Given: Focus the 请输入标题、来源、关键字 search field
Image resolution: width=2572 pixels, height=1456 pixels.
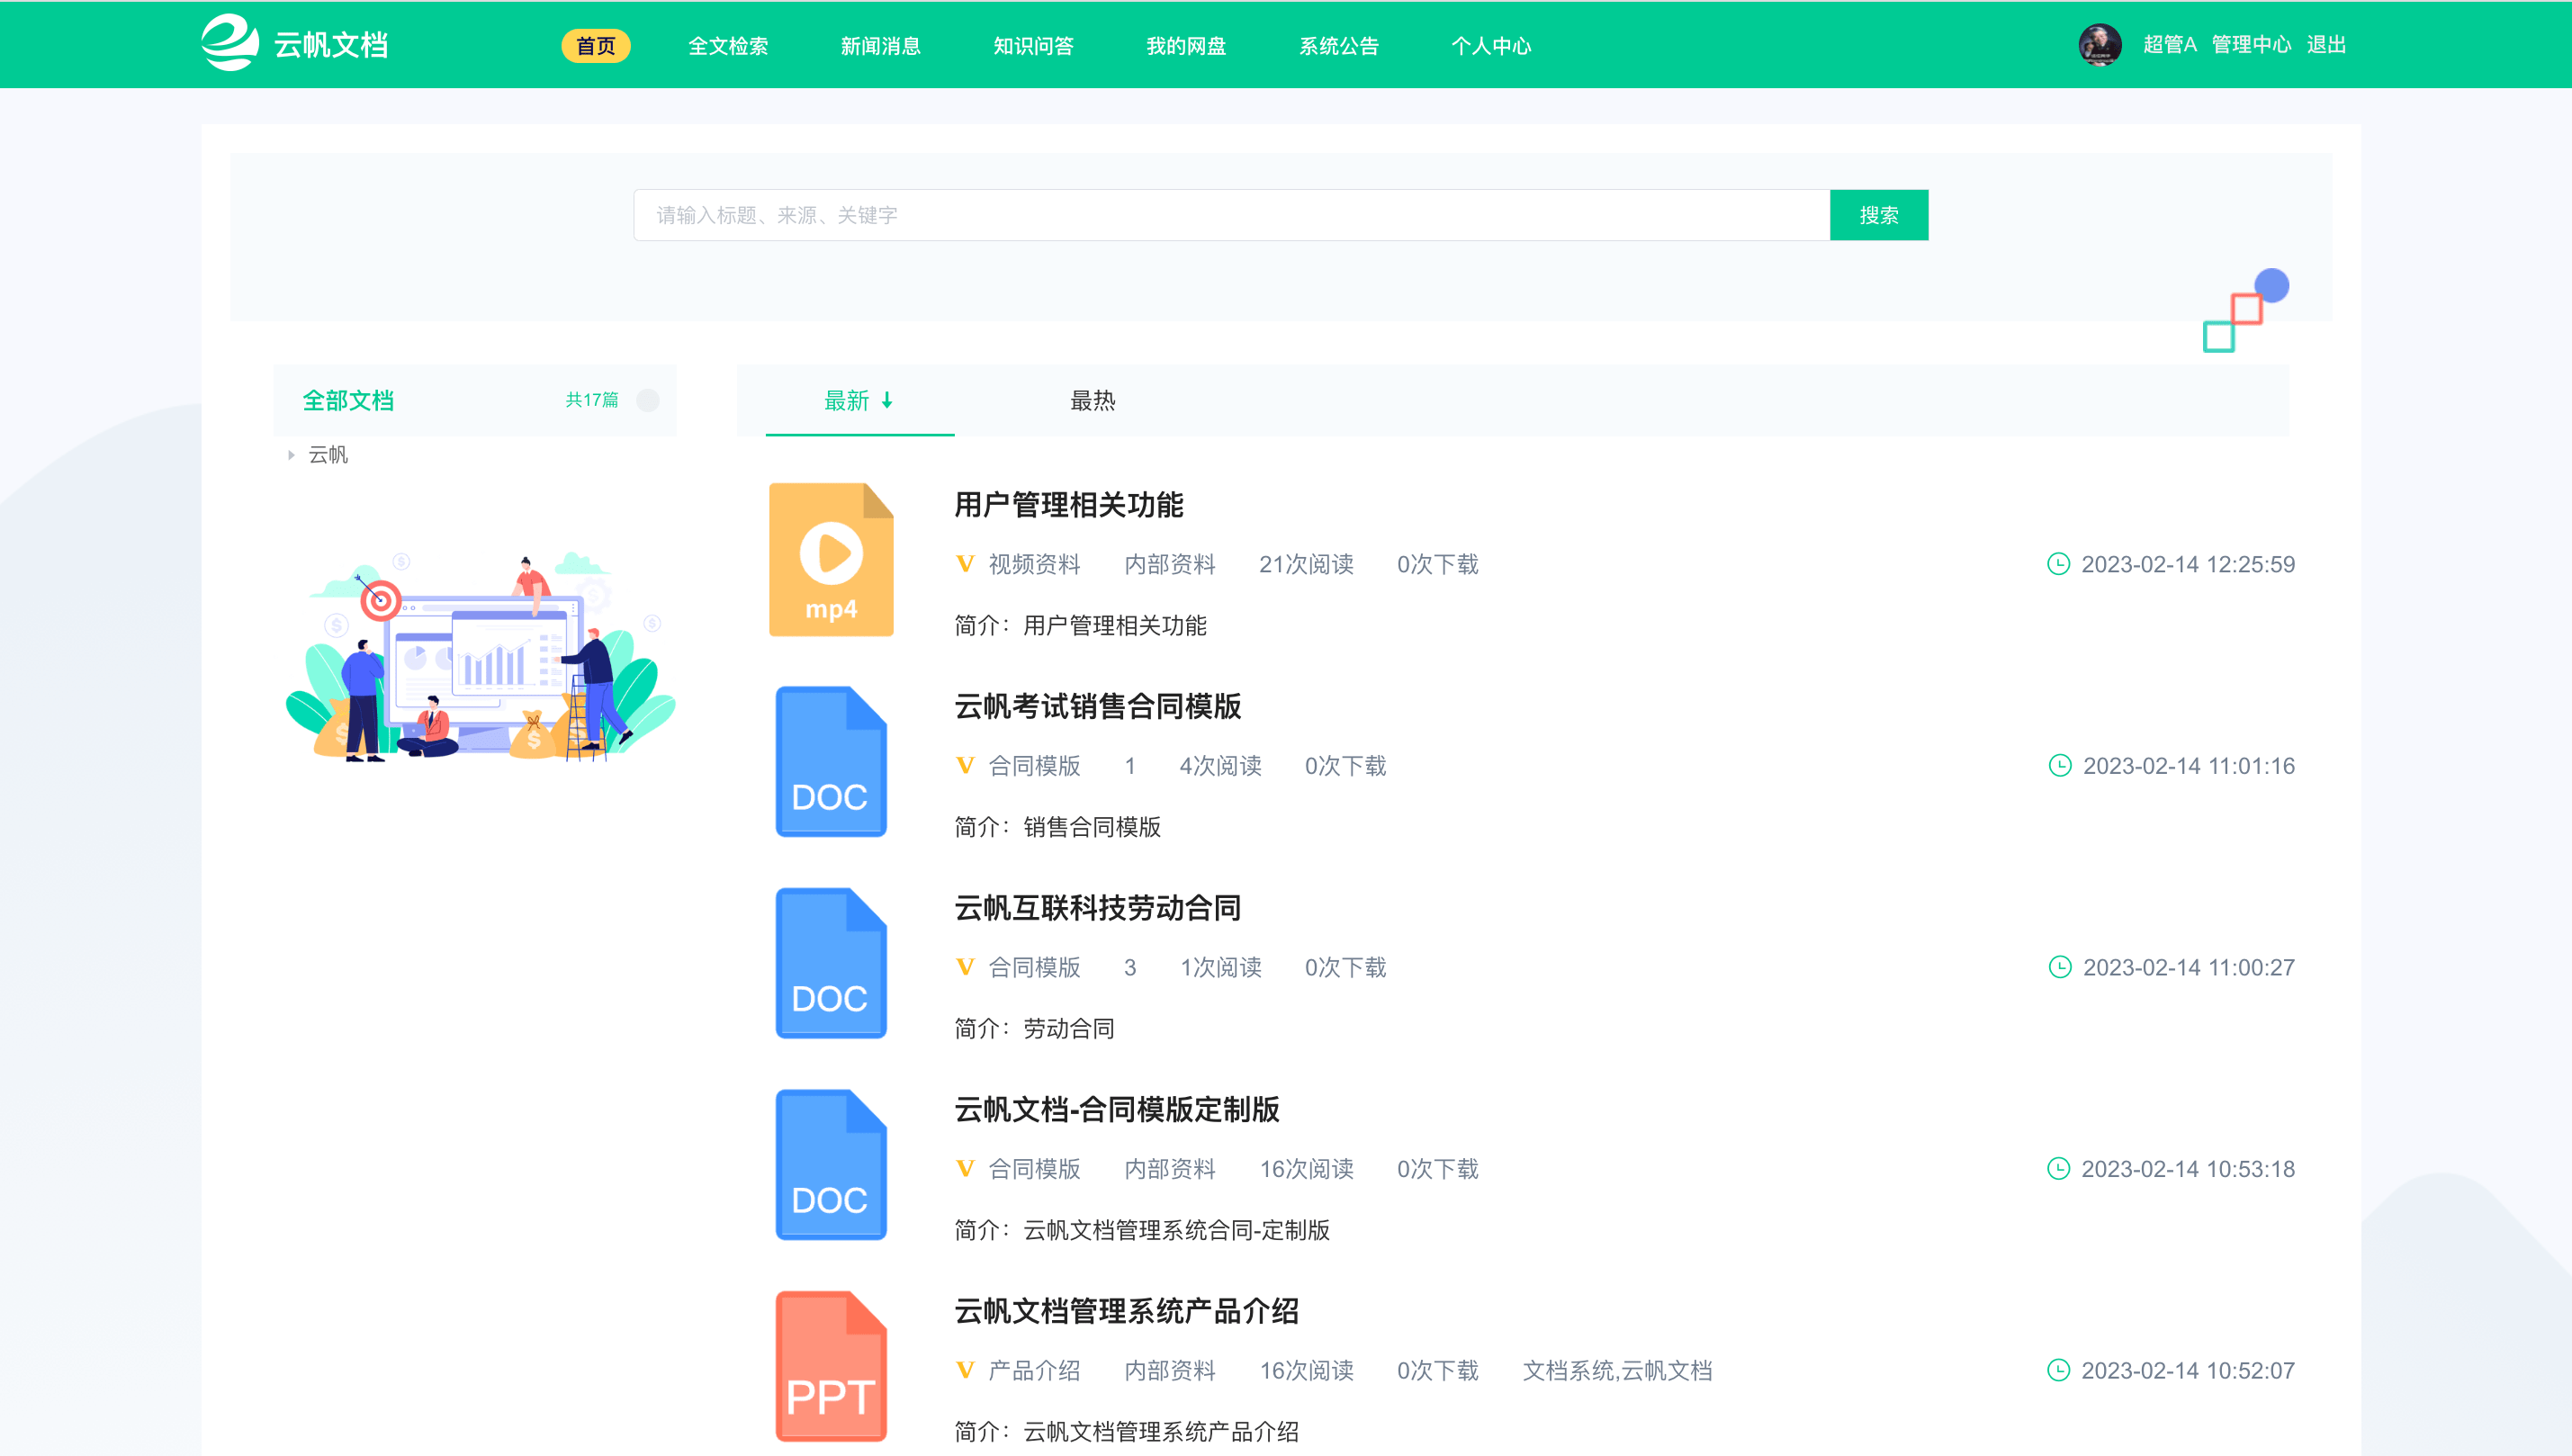Looking at the screenshot, I should pyautogui.click(x=1232, y=215).
